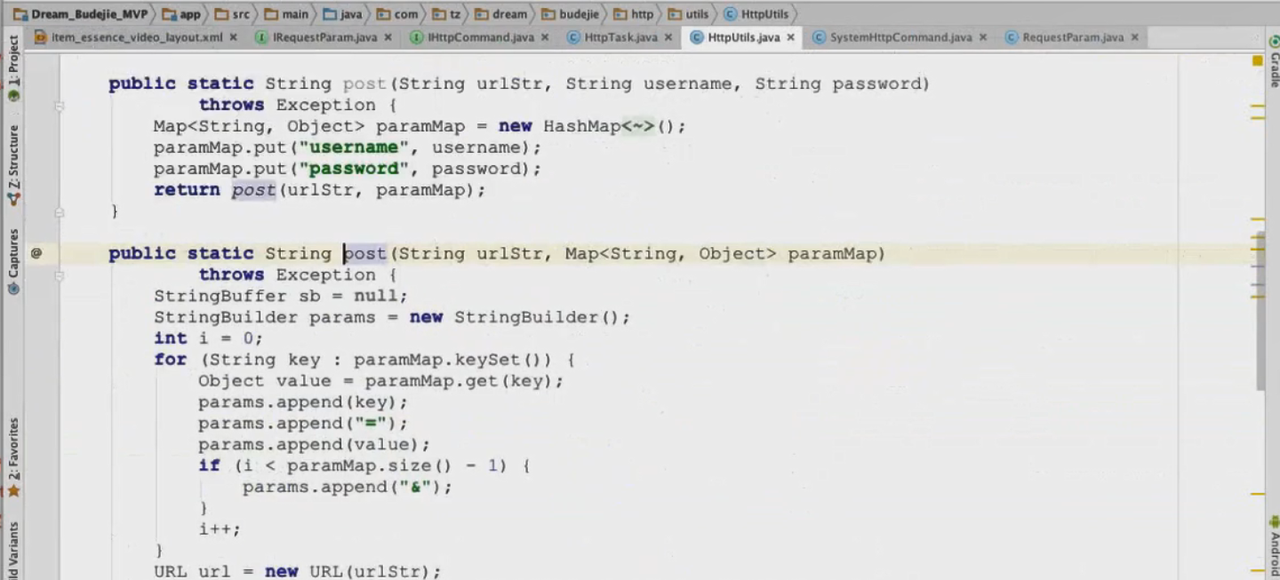Switch to SystemHttpCommand.java tab
The image size is (1280, 580).
pyautogui.click(x=900, y=37)
